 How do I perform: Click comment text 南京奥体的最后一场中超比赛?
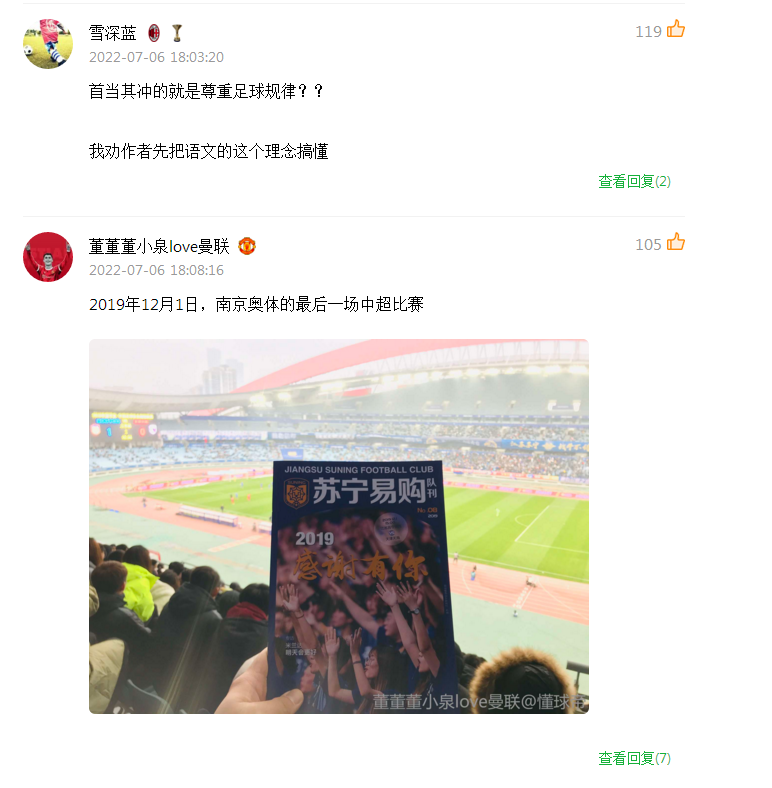[x=320, y=305]
